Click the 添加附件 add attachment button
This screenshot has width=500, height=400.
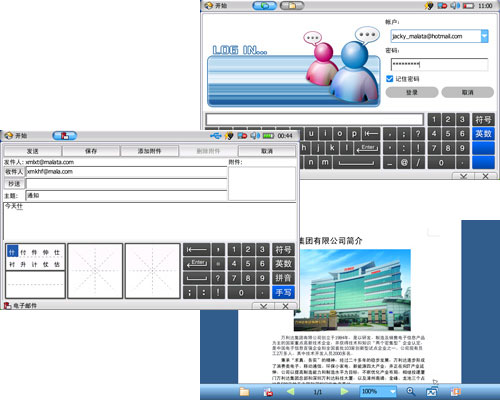(x=149, y=151)
